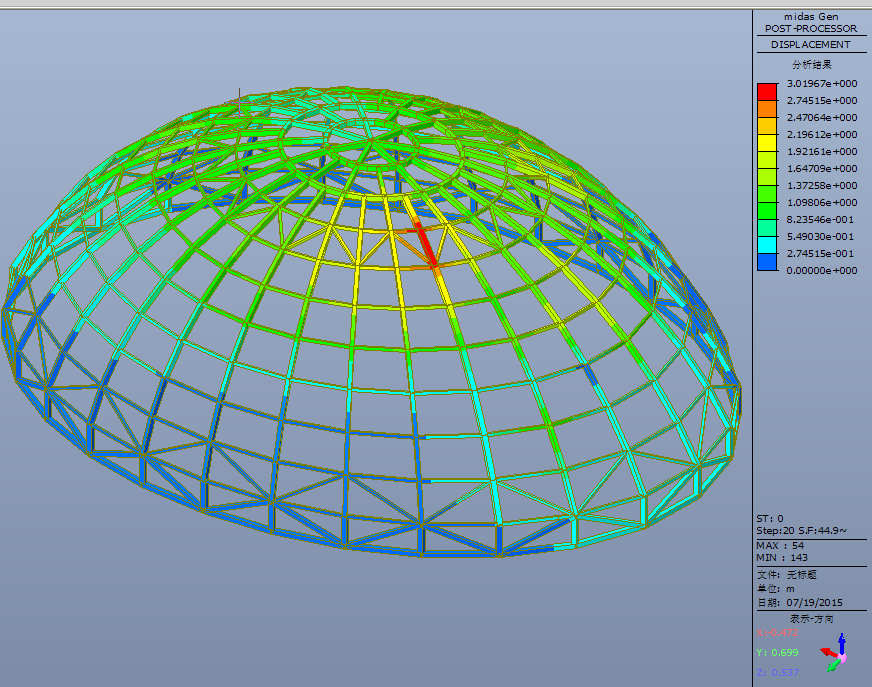Click the 分析结果 legend label
The height and width of the screenshot is (687, 872).
811,64
